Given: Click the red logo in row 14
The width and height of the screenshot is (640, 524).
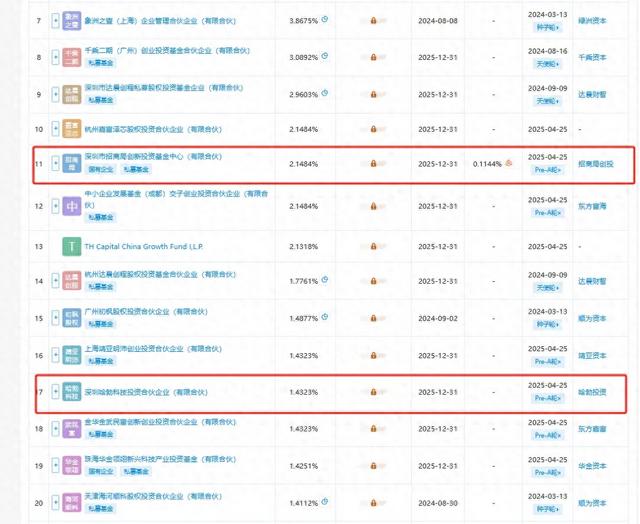Looking at the screenshot, I should pos(71,281).
